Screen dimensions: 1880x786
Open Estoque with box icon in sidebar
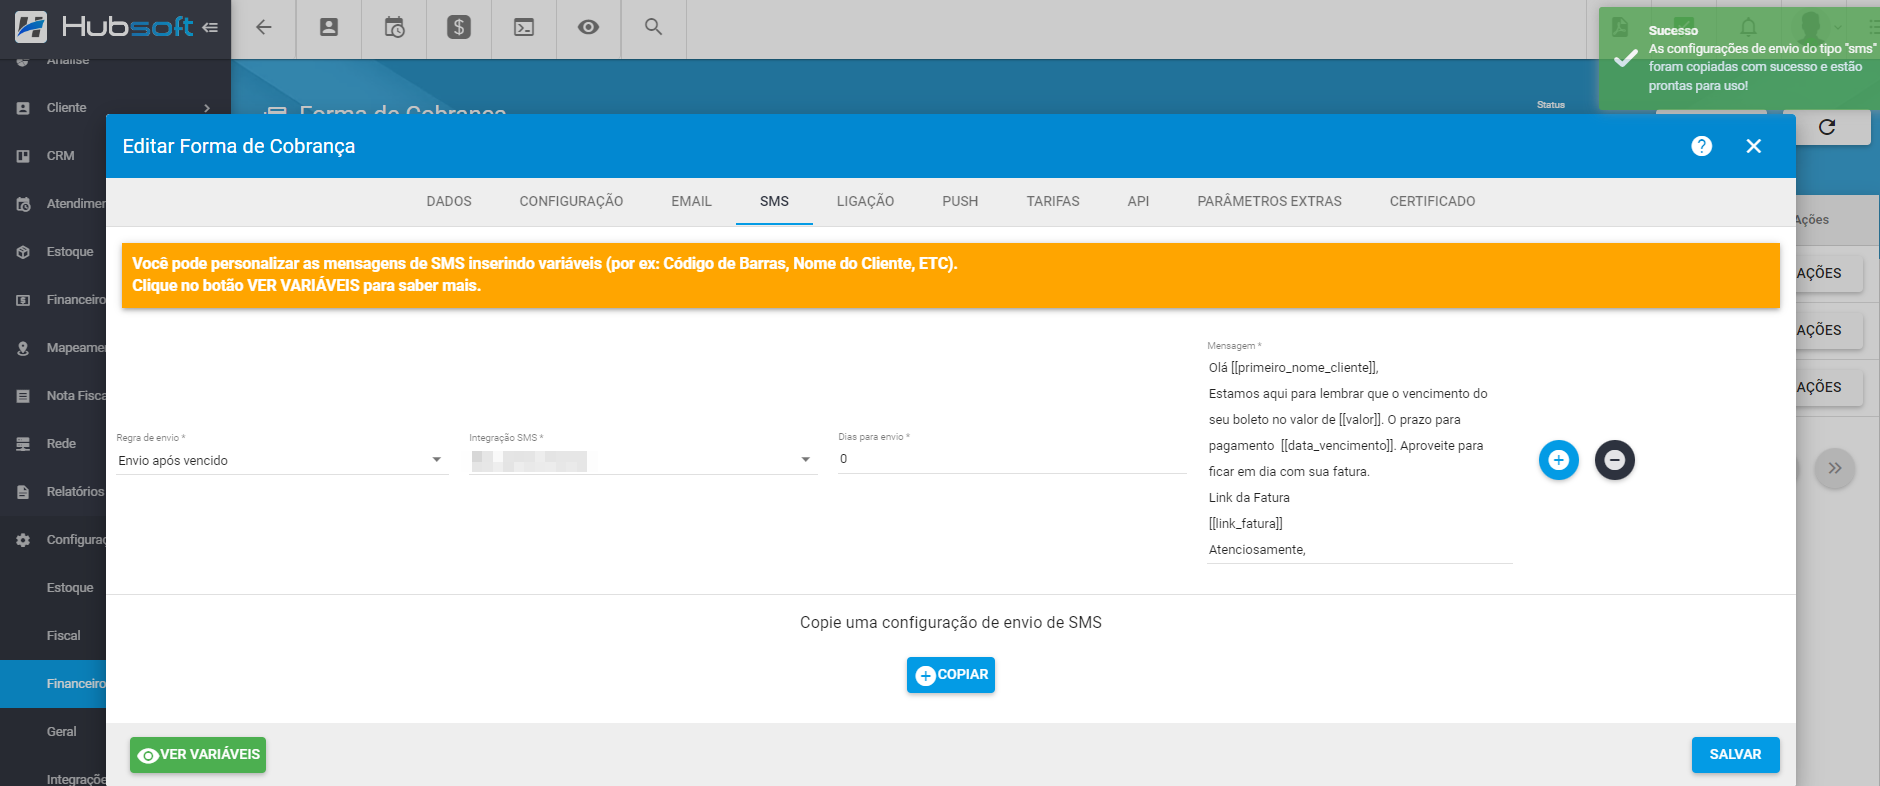pos(53,252)
